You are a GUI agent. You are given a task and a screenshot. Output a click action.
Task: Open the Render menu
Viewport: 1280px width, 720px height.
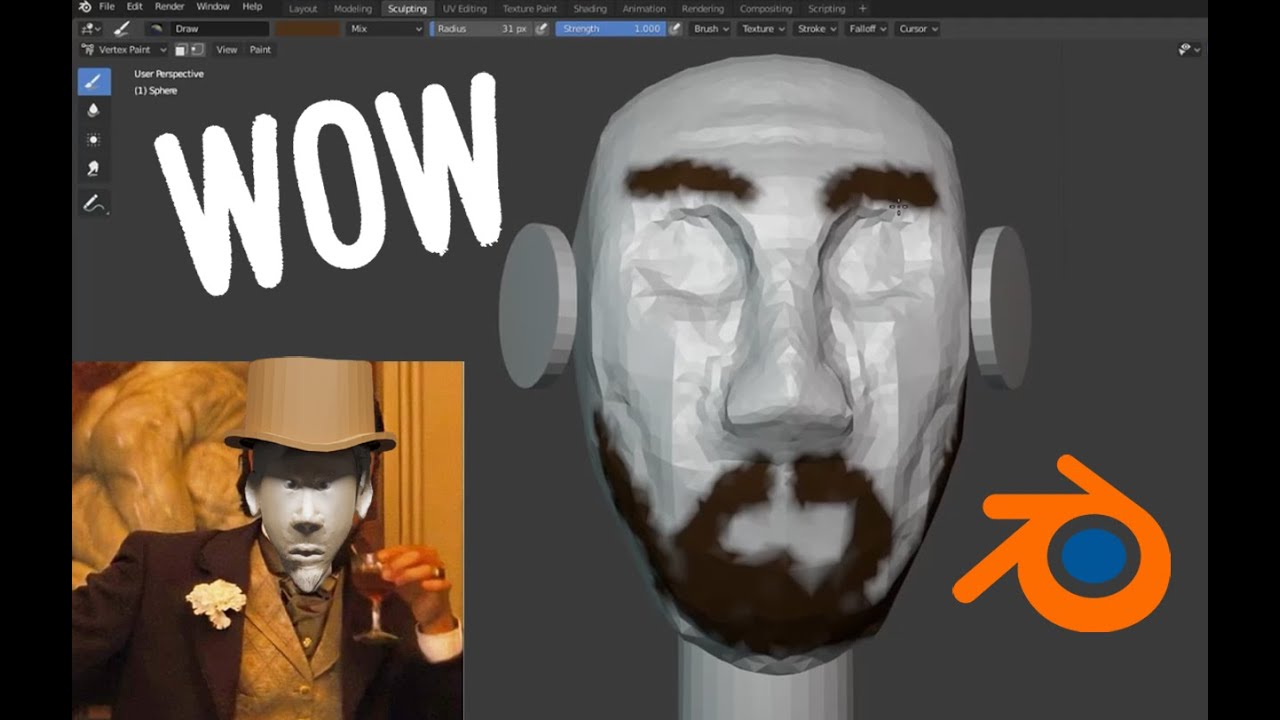(x=169, y=7)
